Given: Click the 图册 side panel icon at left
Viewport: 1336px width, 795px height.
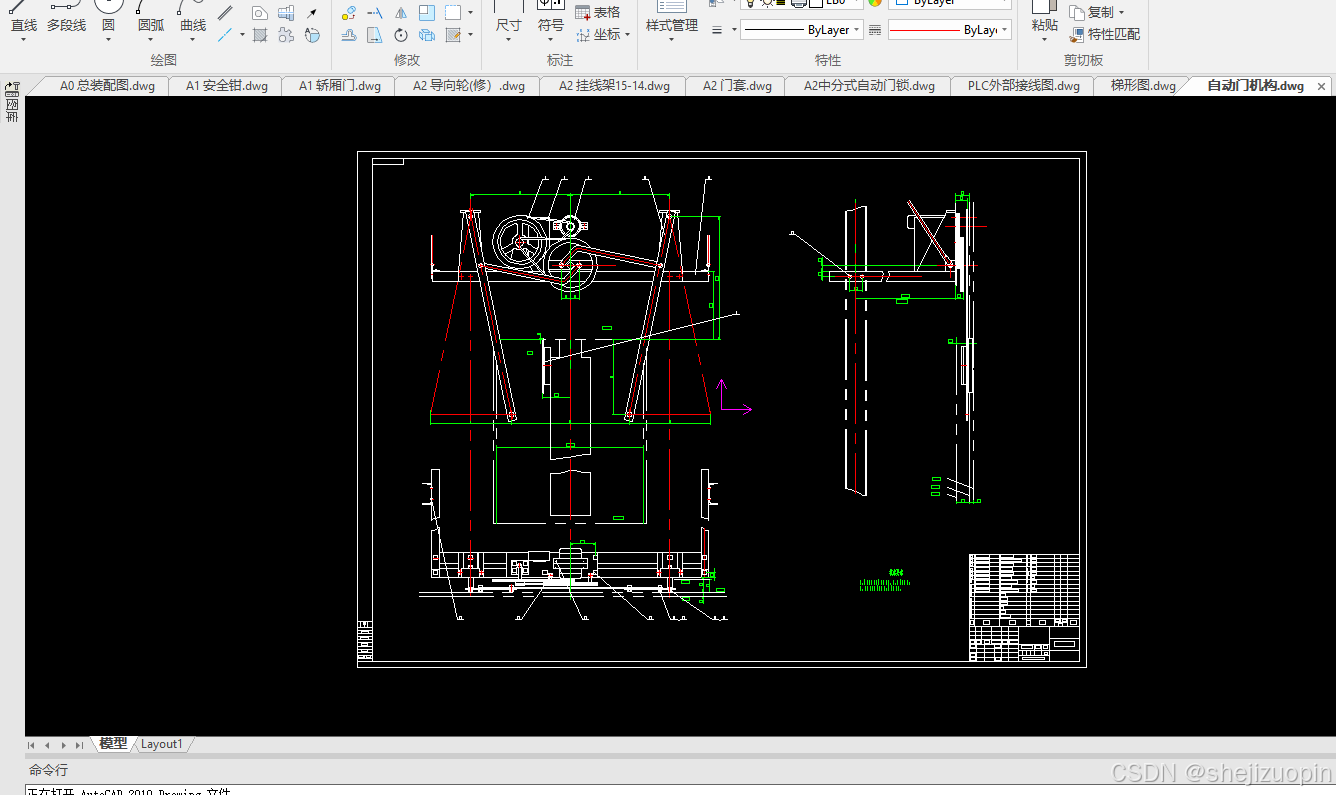Looking at the screenshot, I should click(12, 104).
